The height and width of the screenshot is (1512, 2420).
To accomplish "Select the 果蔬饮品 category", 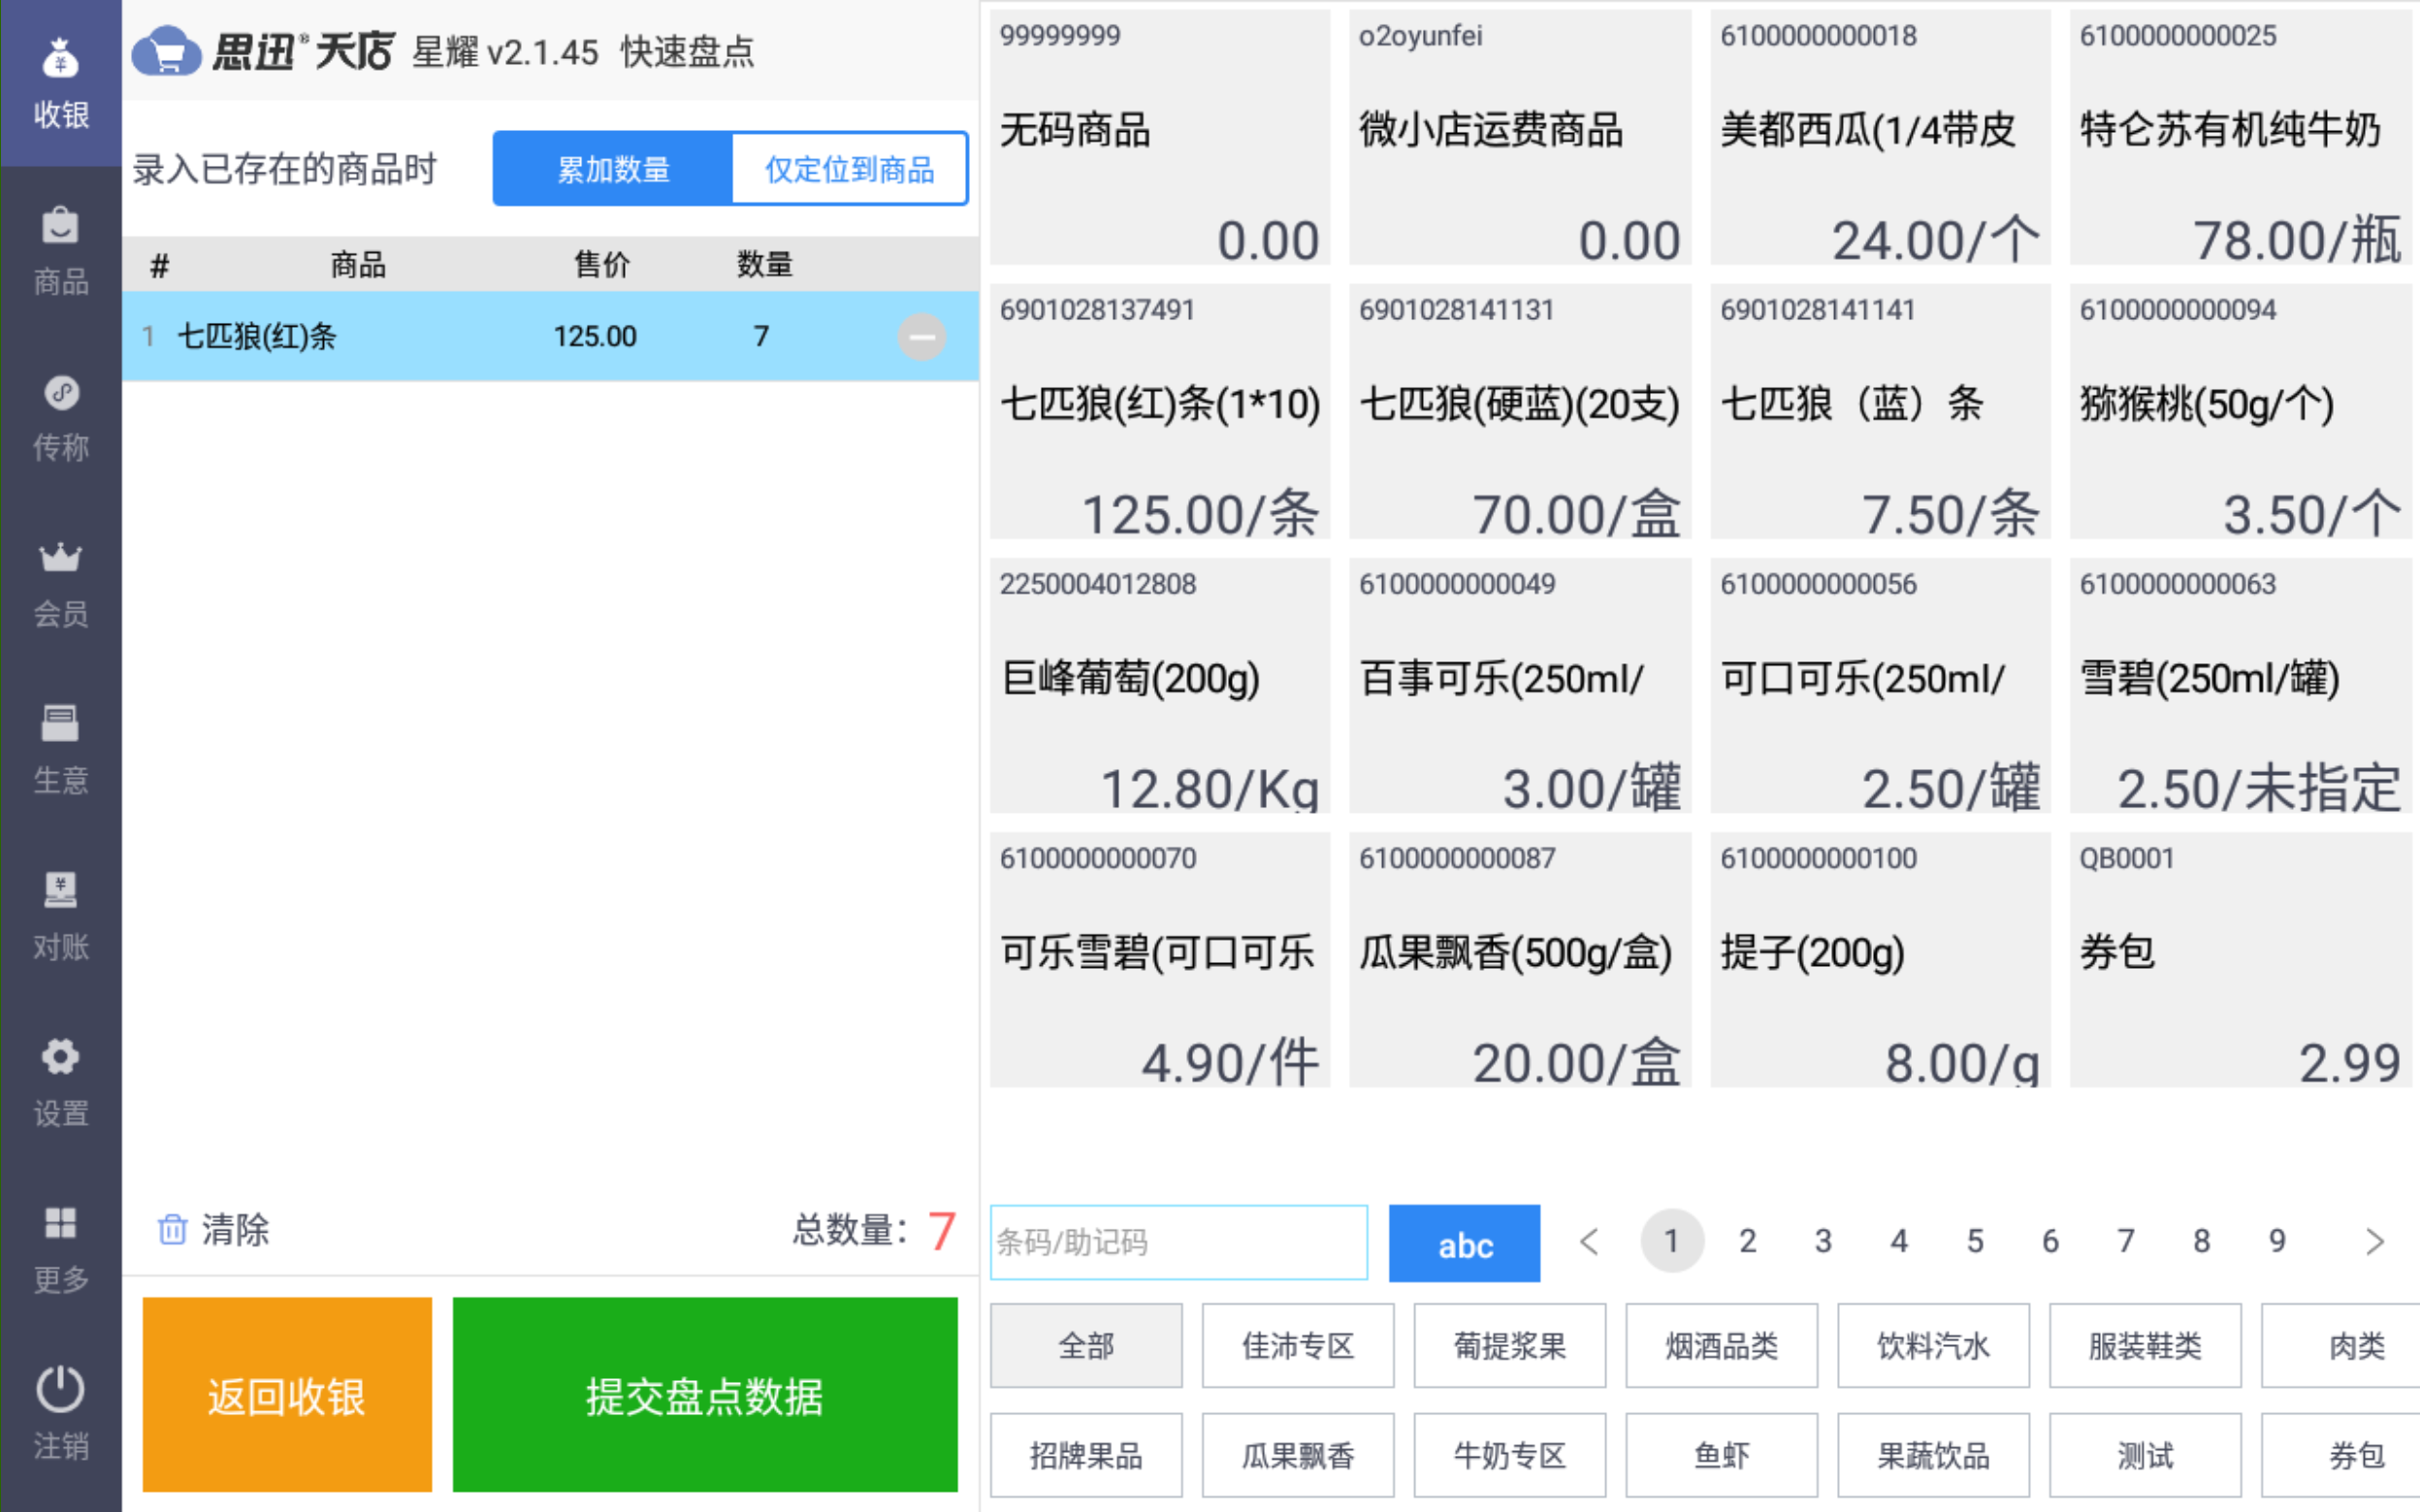I will point(1934,1456).
